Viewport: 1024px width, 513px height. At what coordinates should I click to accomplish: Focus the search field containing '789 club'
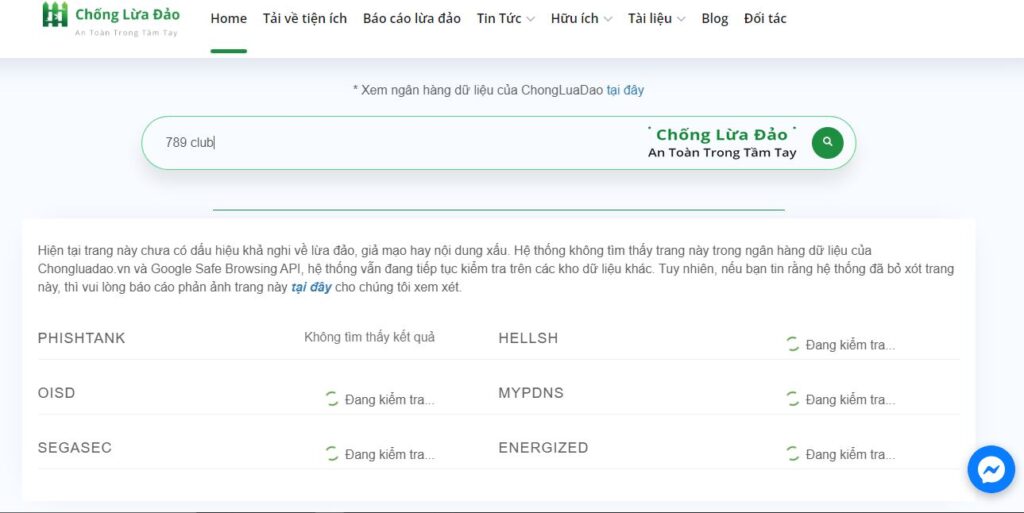coord(400,142)
